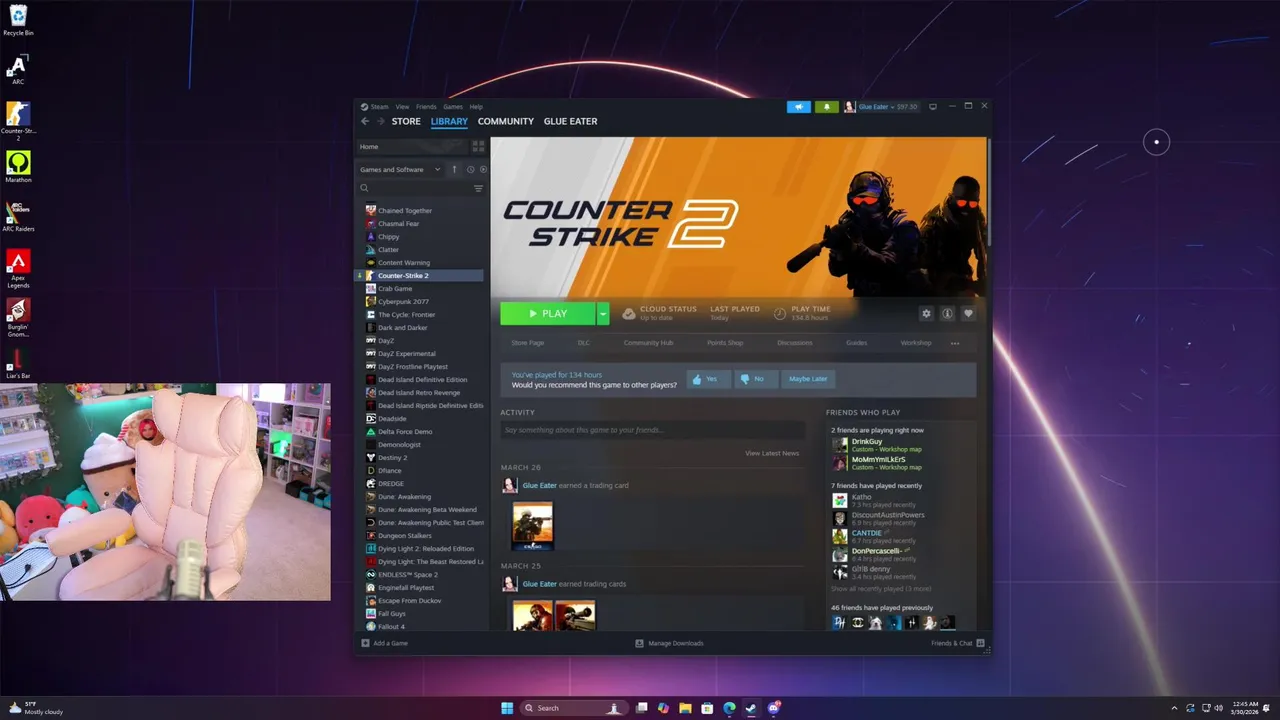
Task: Open the Friends menu
Action: (x=426, y=107)
